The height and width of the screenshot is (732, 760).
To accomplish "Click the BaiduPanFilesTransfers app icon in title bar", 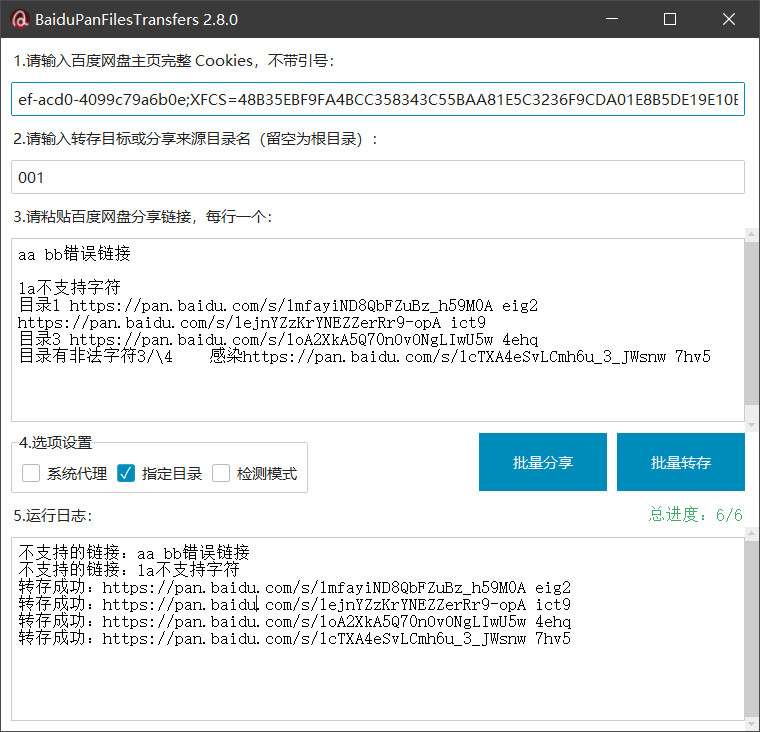I will click(x=20, y=19).
